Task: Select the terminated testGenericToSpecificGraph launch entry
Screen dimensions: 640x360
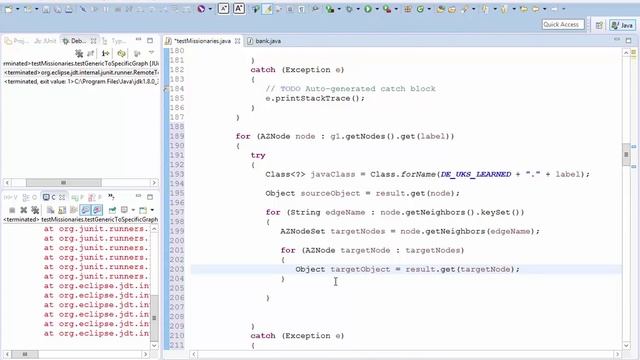Action: pos(81,63)
